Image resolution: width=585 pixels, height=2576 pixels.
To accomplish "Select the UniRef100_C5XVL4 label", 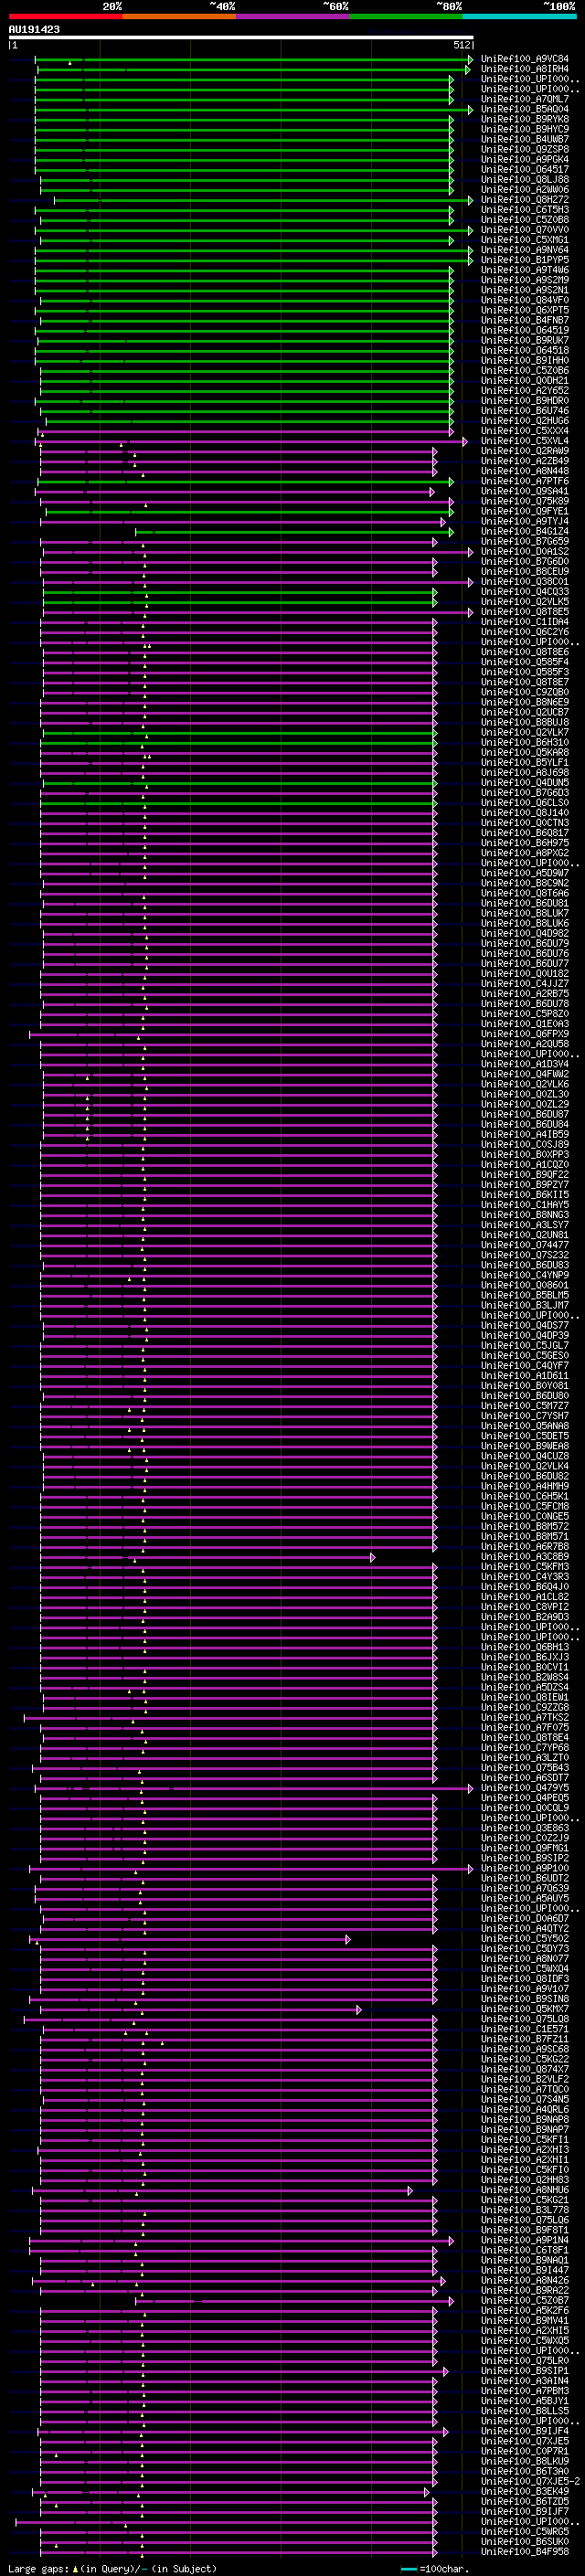I will pyautogui.click(x=525, y=441).
